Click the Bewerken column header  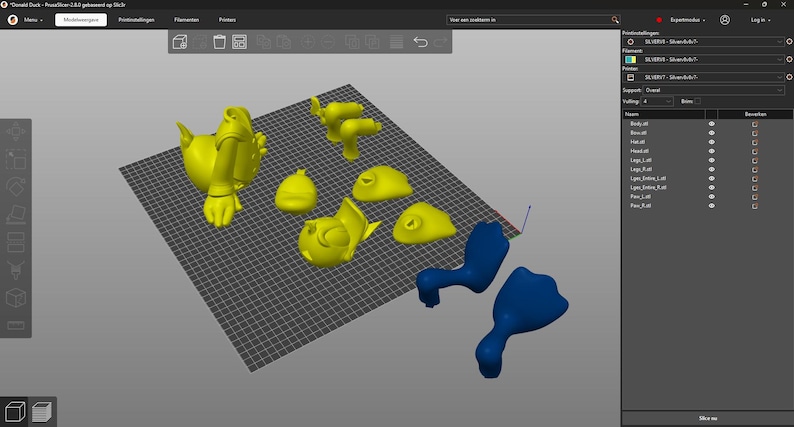pyautogui.click(x=755, y=114)
